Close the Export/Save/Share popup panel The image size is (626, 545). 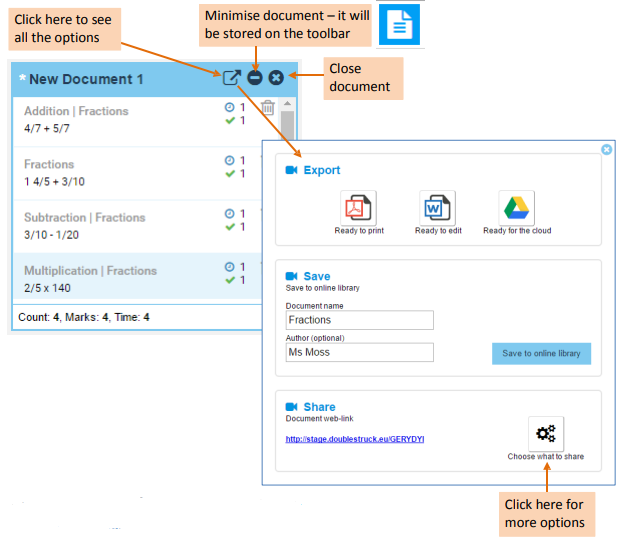(x=606, y=150)
